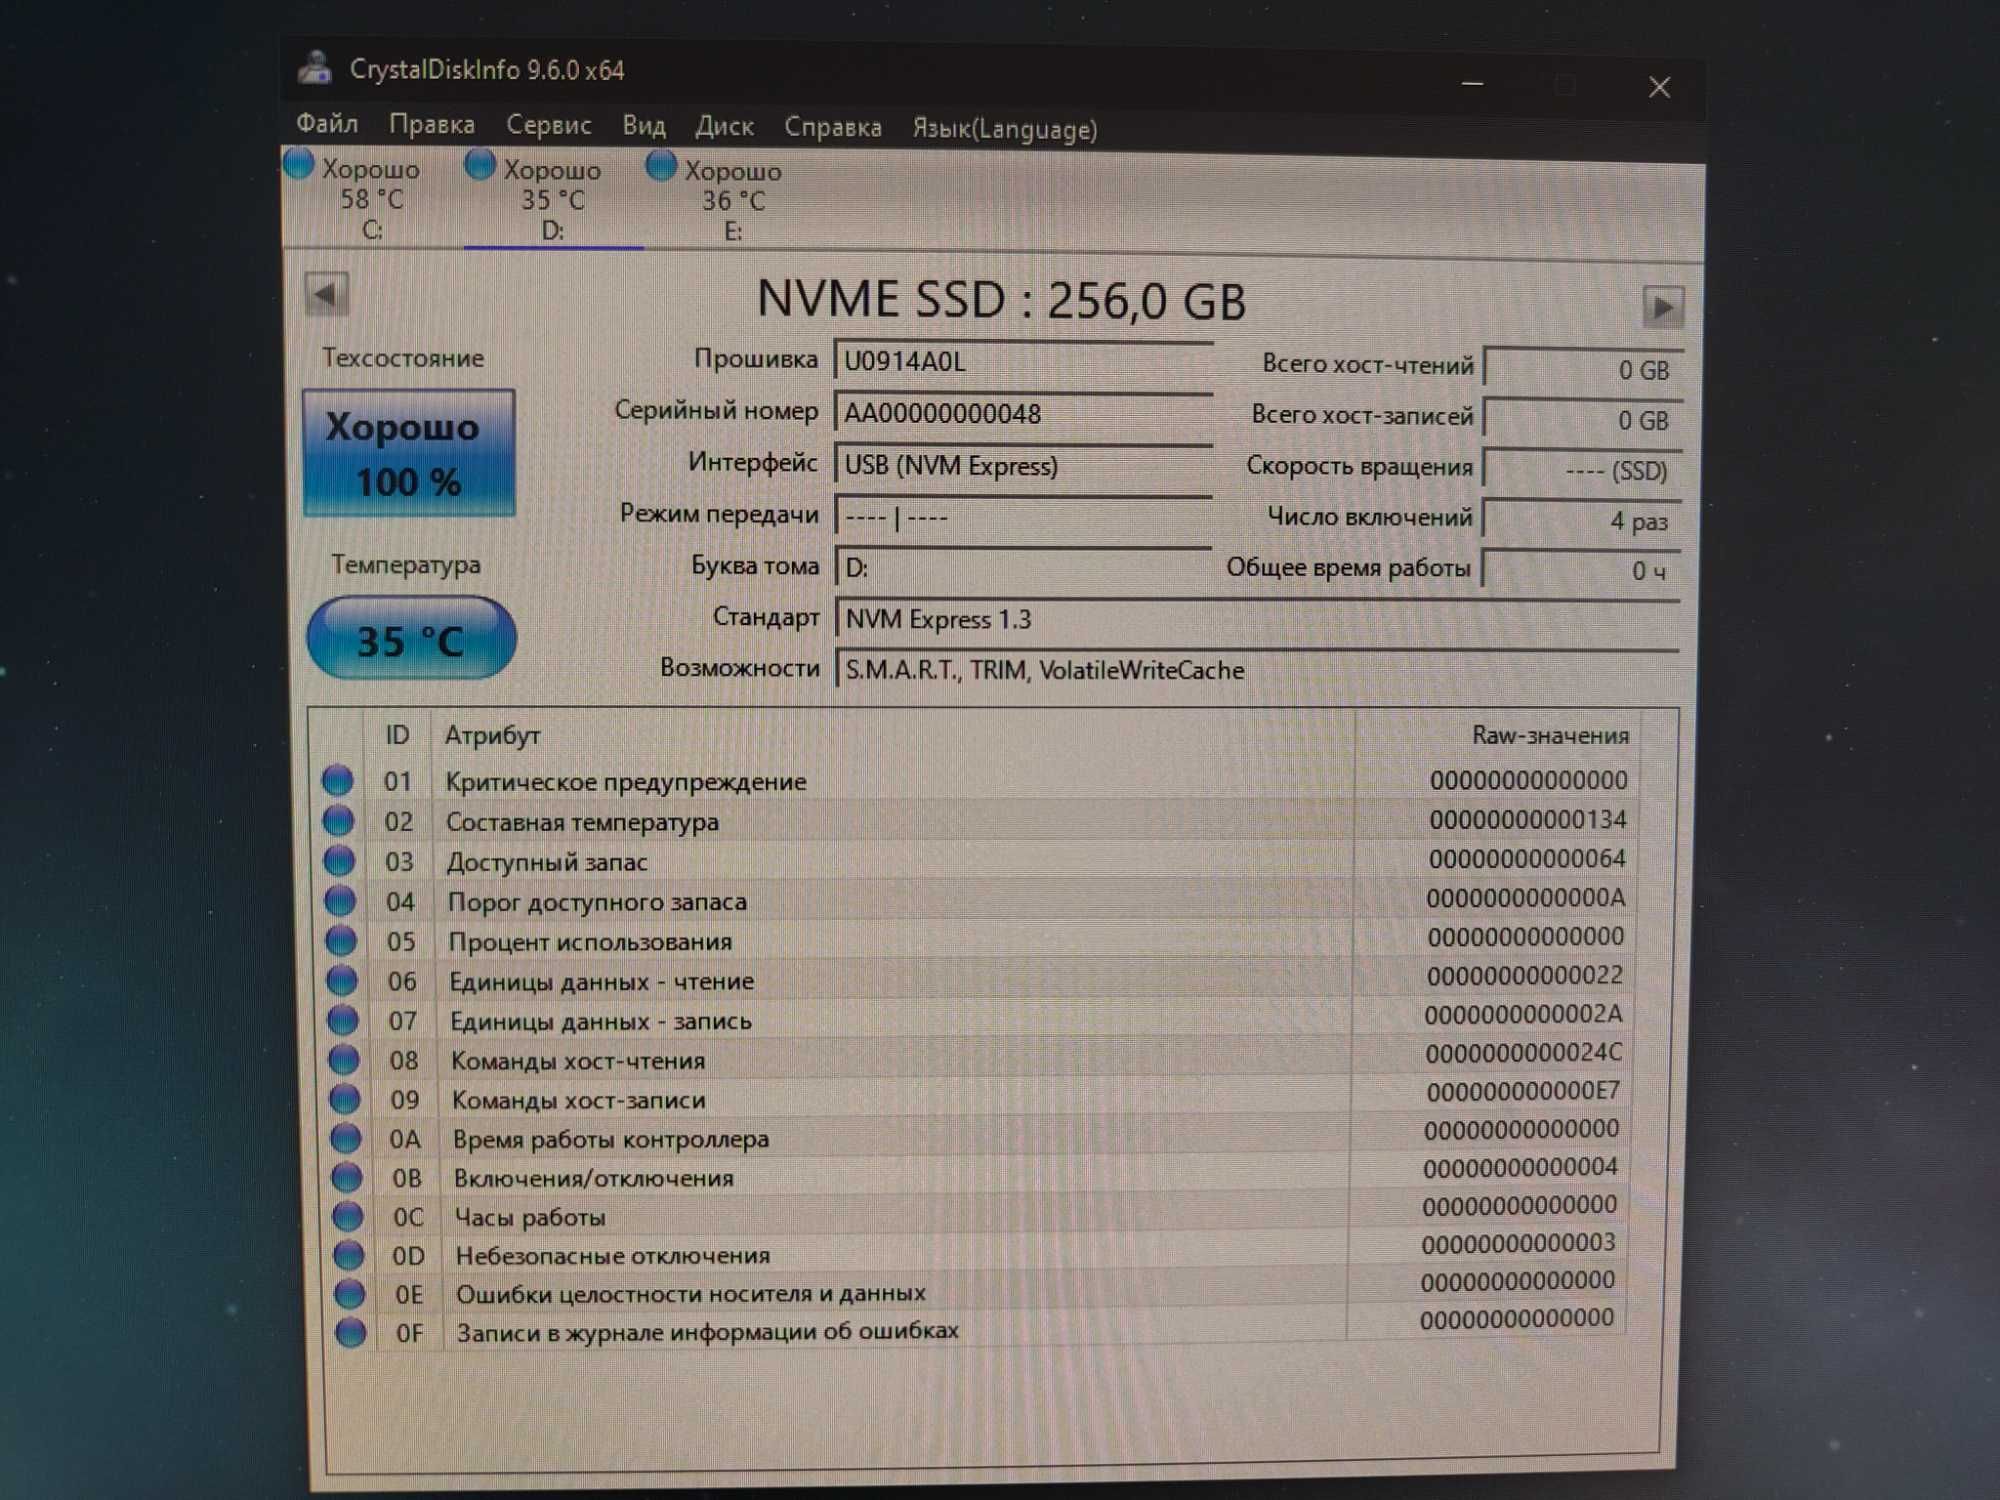The image size is (2000, 1500).
Task: Click the status orb for drive E:
Action: [x=661, y=166]
